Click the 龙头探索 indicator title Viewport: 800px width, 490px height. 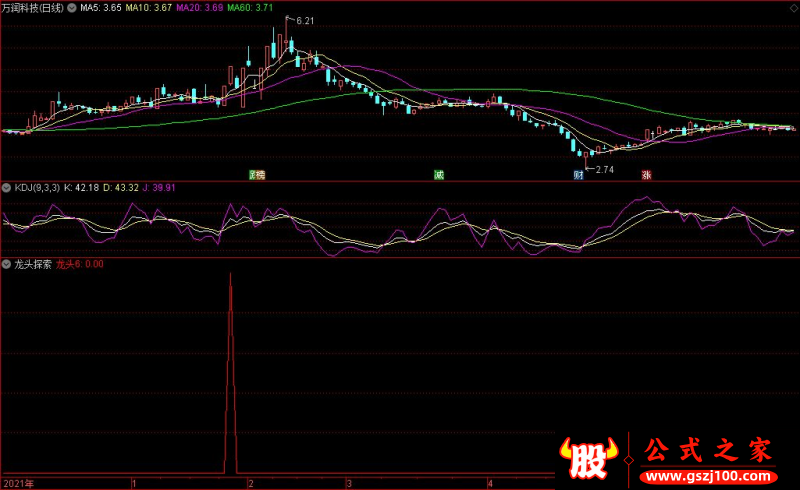33,264
